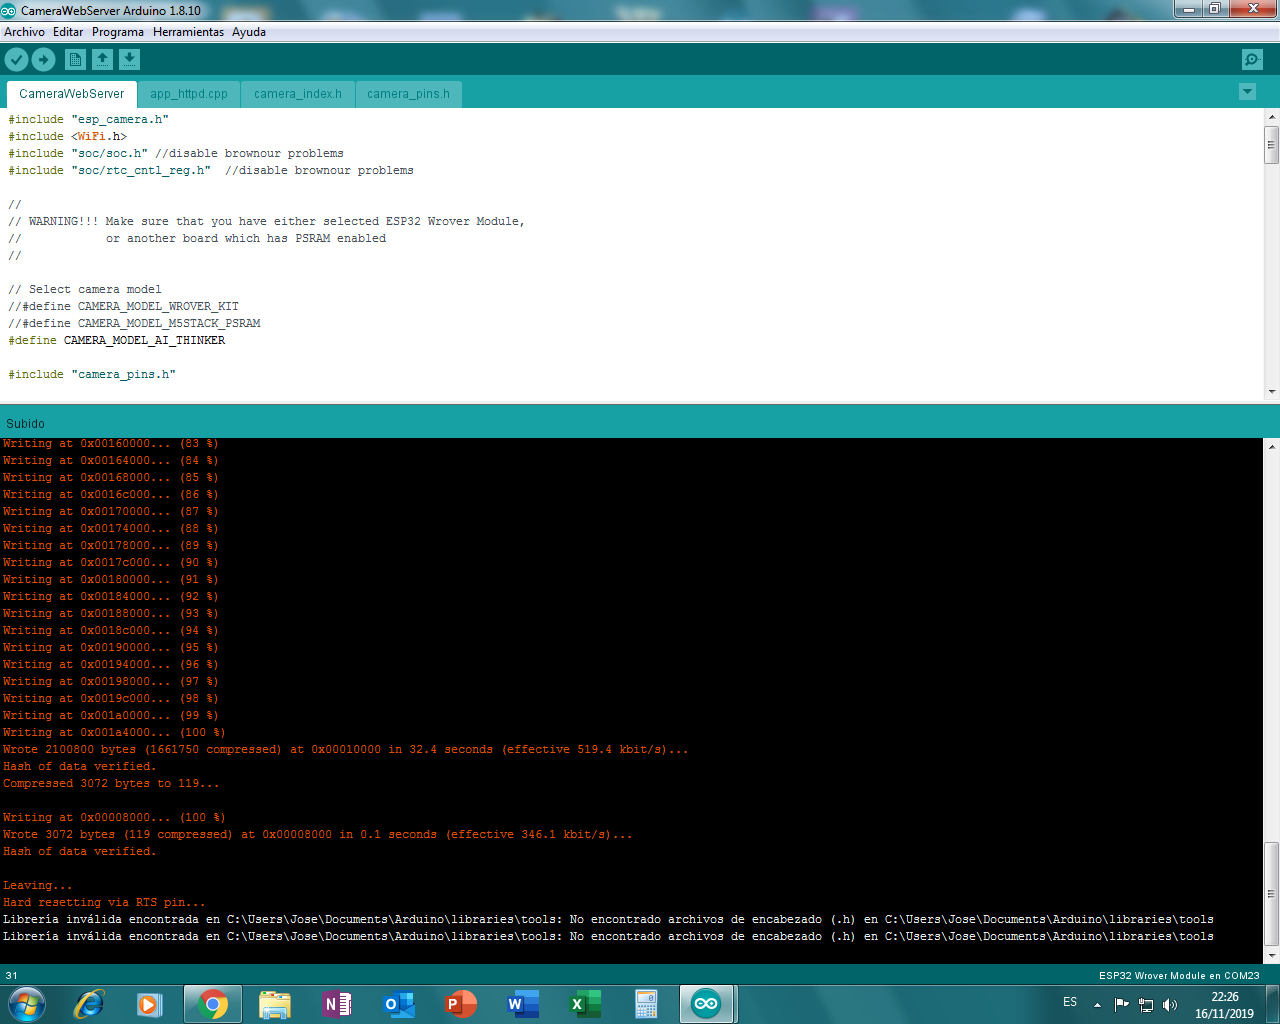The image size is (1280, 1024).
Task: Click the Action Center flag tray icon
Action: point(1121,1005)
